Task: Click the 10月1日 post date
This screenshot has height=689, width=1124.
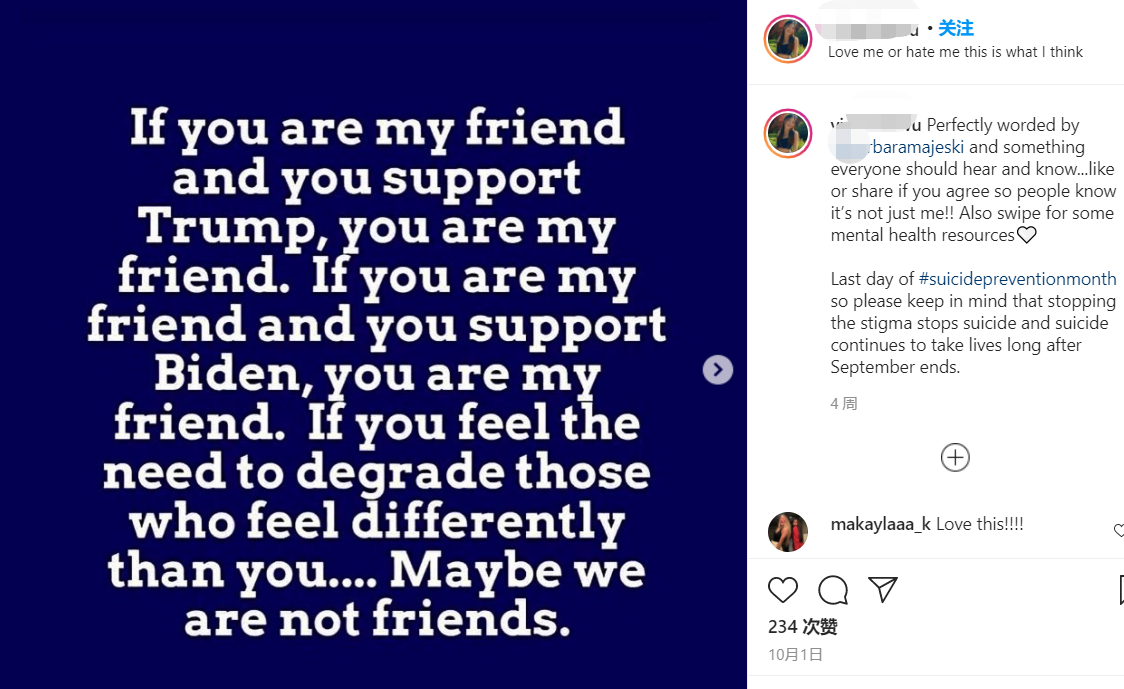Action: pyautogui.click(x=796, y=655)
